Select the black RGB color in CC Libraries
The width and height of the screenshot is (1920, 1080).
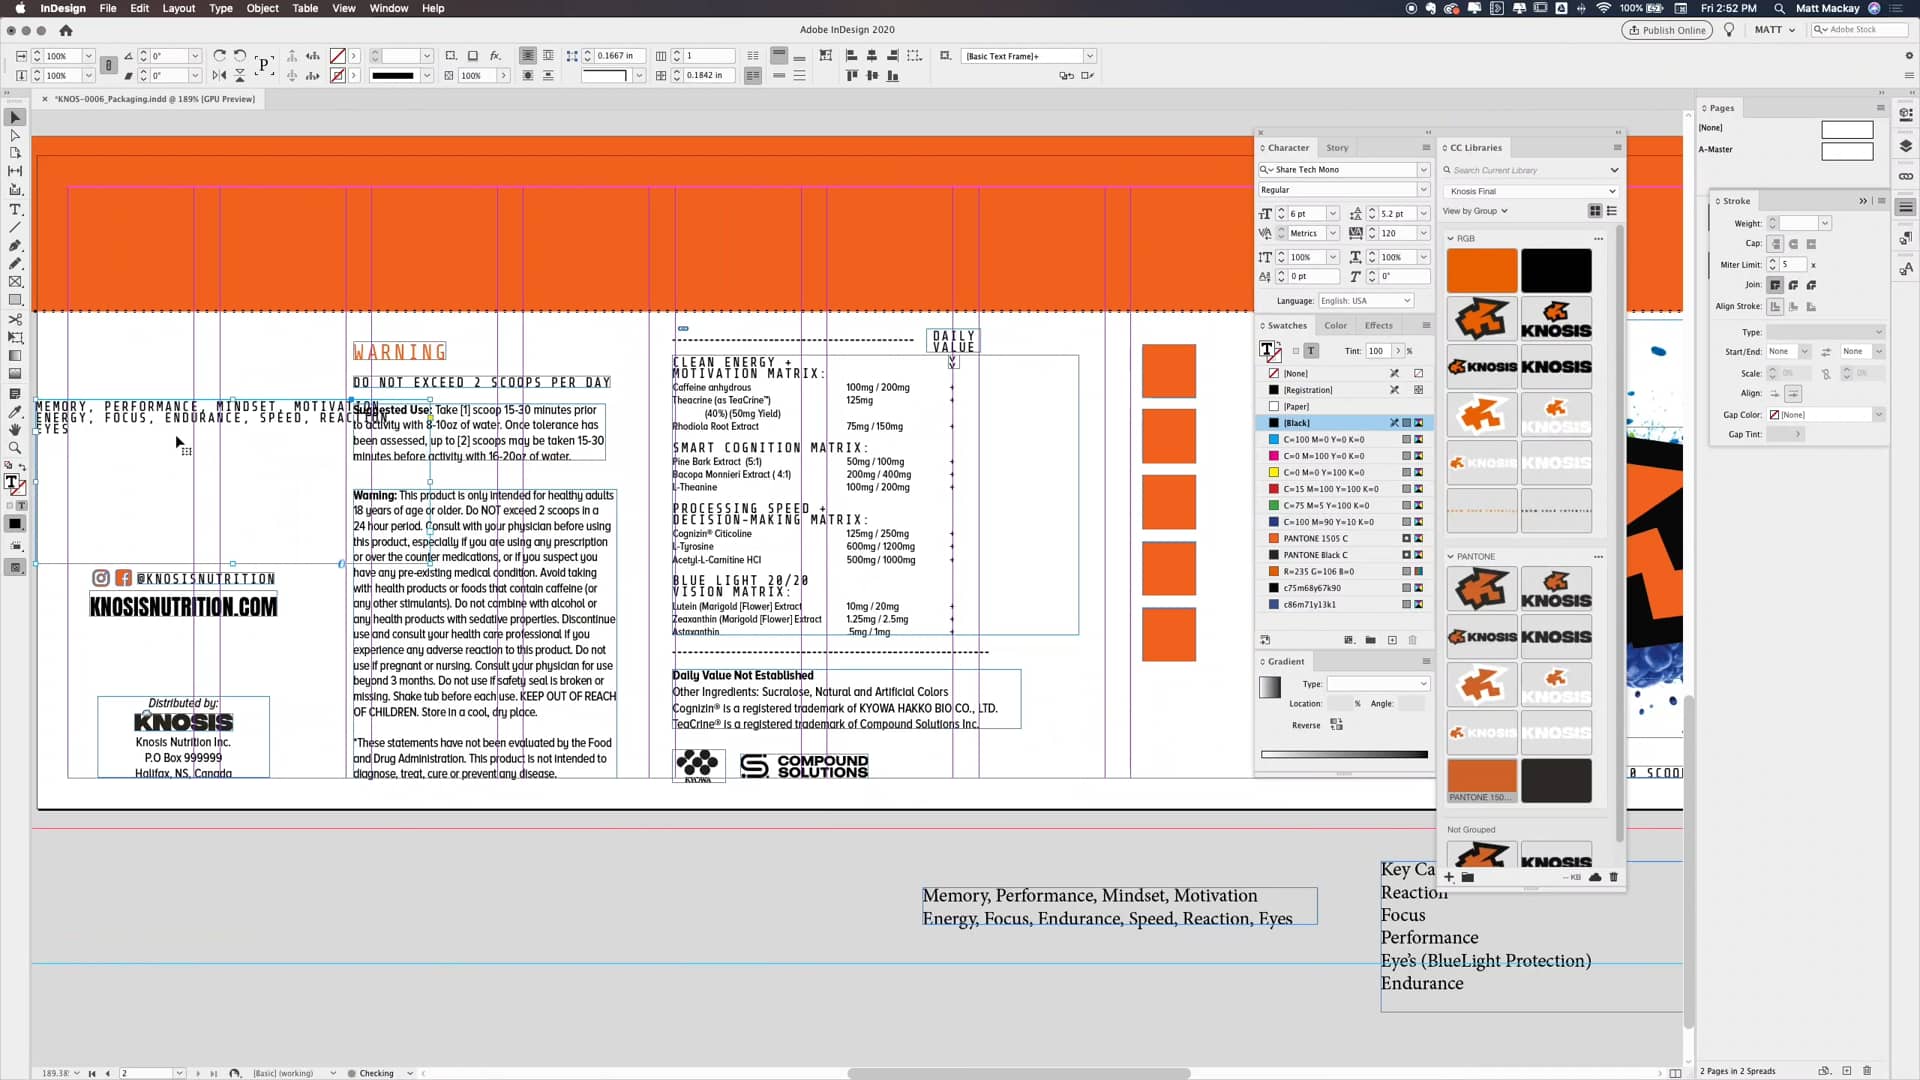pyautogui.click(x=1556, y=271)
